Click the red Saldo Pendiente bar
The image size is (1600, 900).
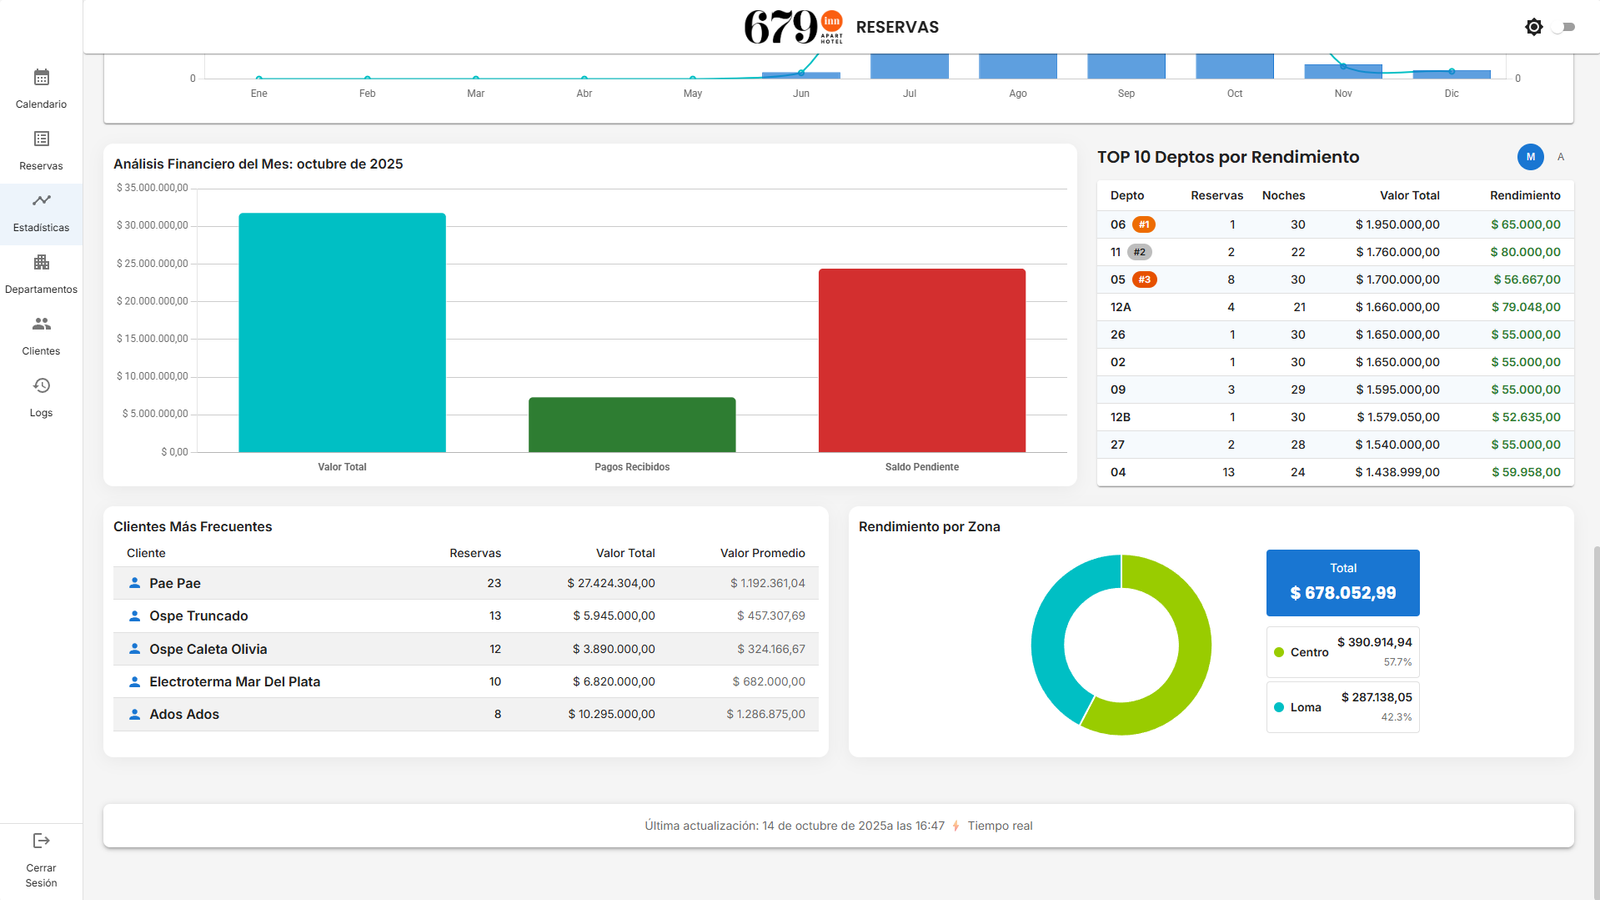tap(921, 360)
